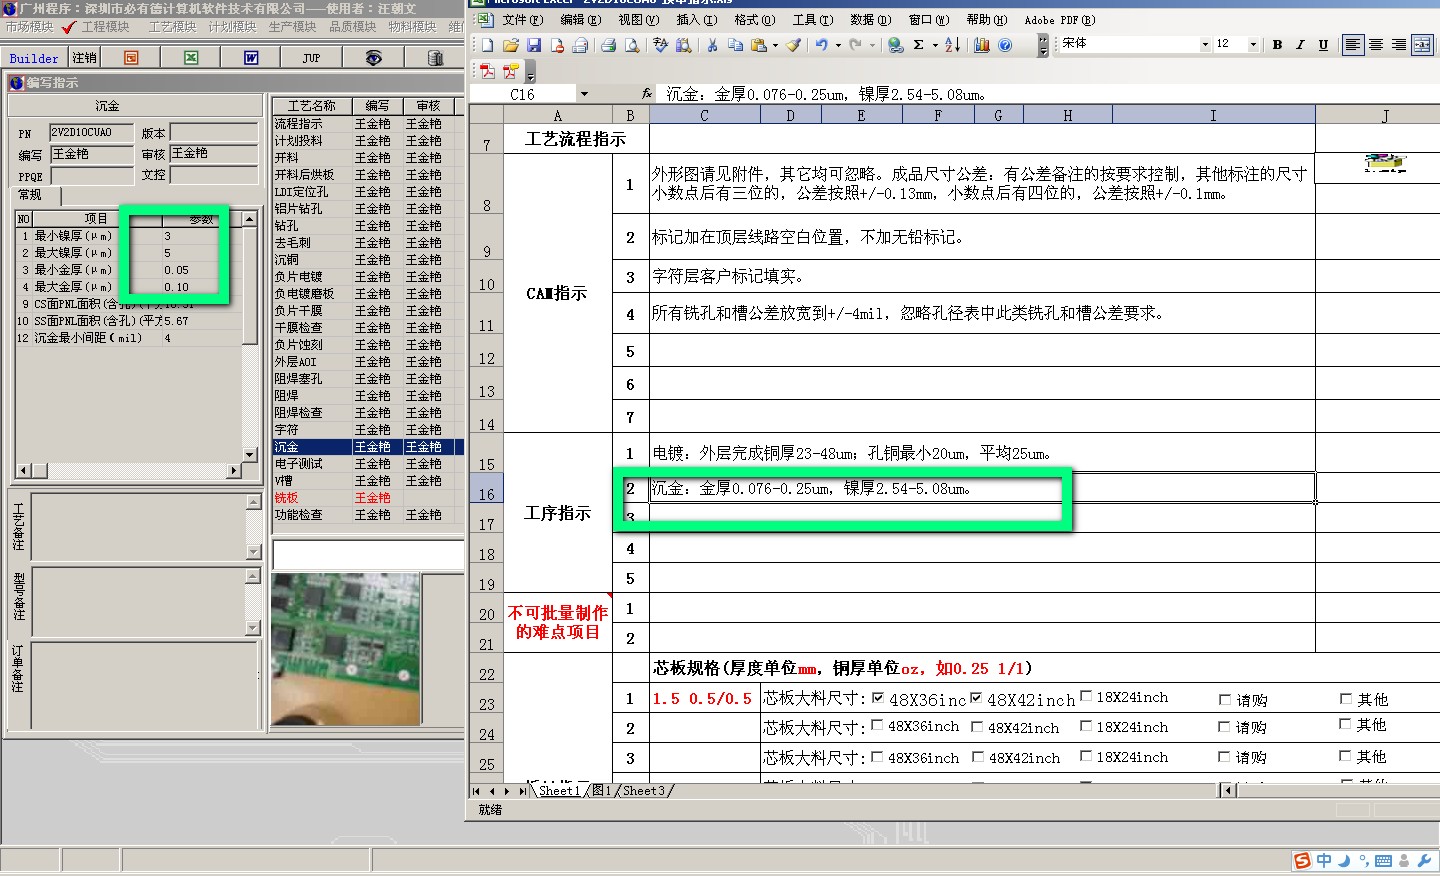Viewport: 1440px width, 876px height.
Task: Click the Adobe PDF convert icon
Action: point(487,71)
